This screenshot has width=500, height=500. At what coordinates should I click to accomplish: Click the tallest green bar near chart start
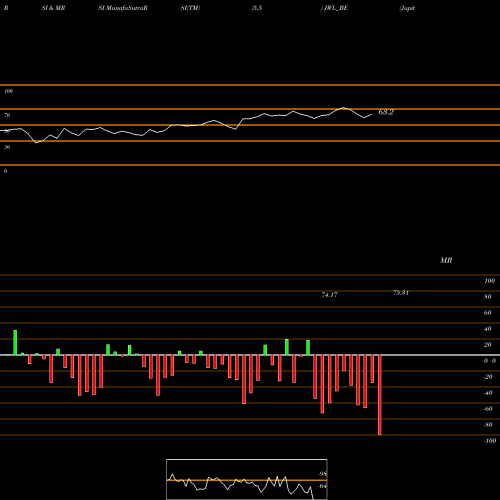[15, 343]
